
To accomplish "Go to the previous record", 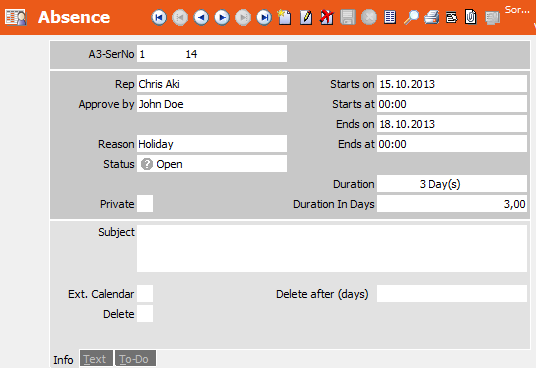I will point(201,17).
